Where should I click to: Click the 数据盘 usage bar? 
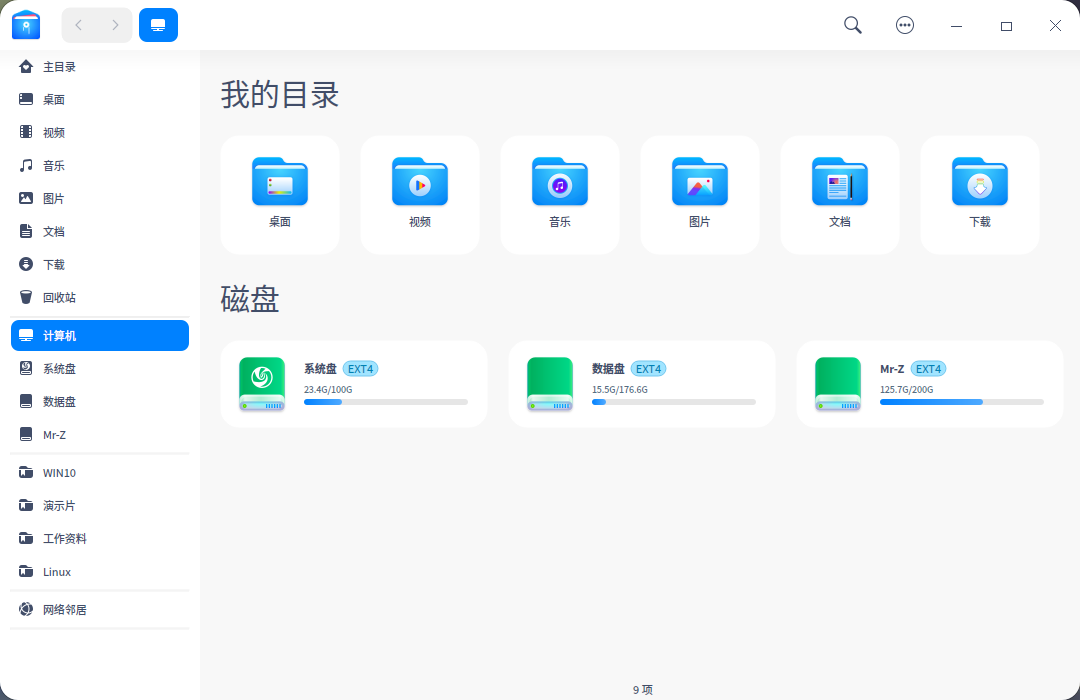(x=674, y=402)
